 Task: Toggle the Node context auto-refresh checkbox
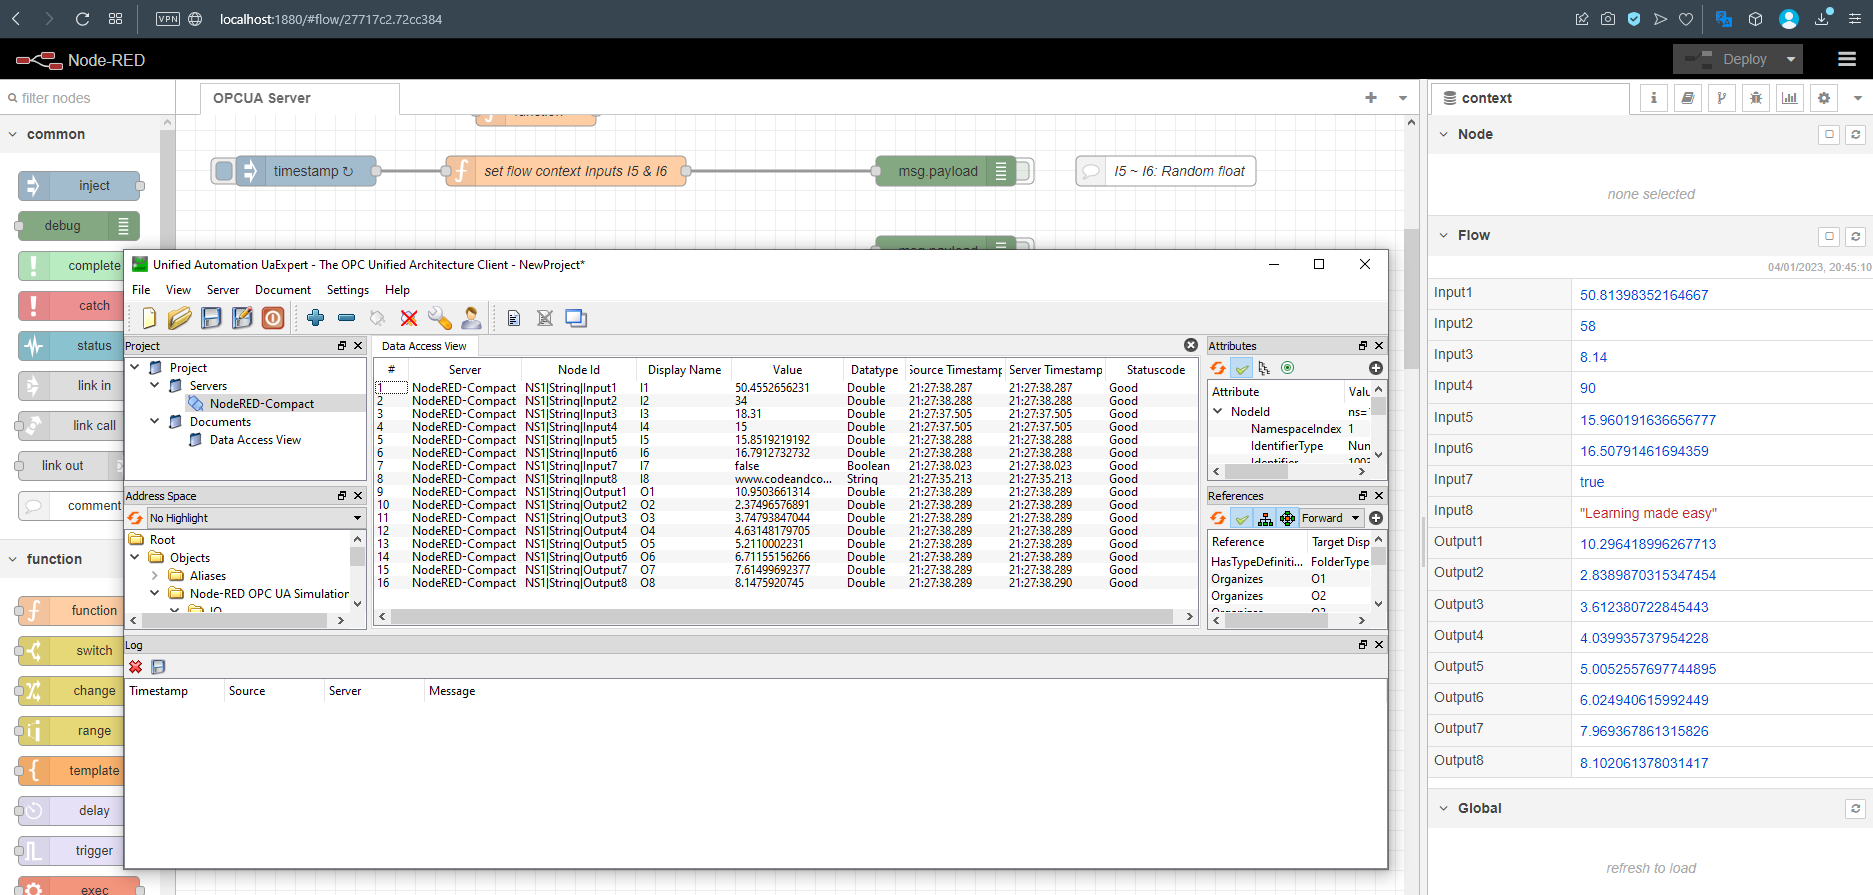(x=1829, y=134)
